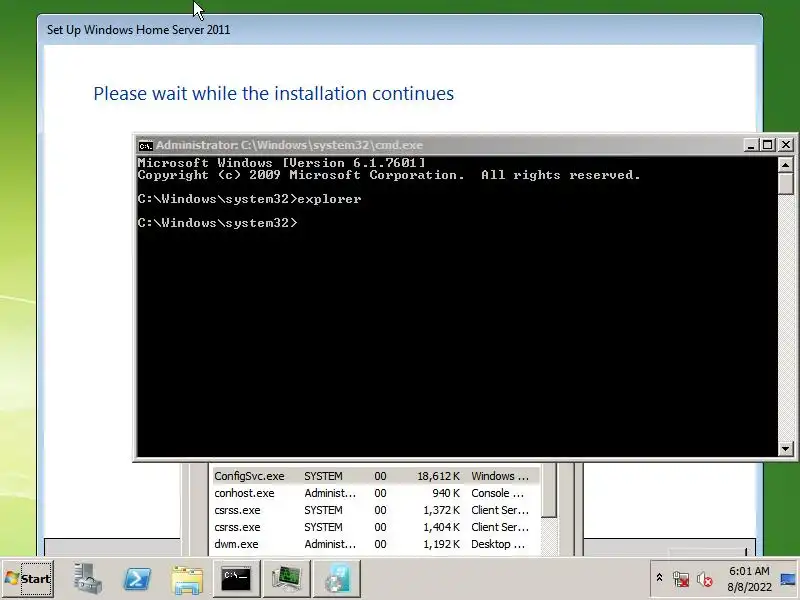This screenshot has width=800, height=600.
Task: Select dwm.exe process in Task Manager
Action: [376, 544]
